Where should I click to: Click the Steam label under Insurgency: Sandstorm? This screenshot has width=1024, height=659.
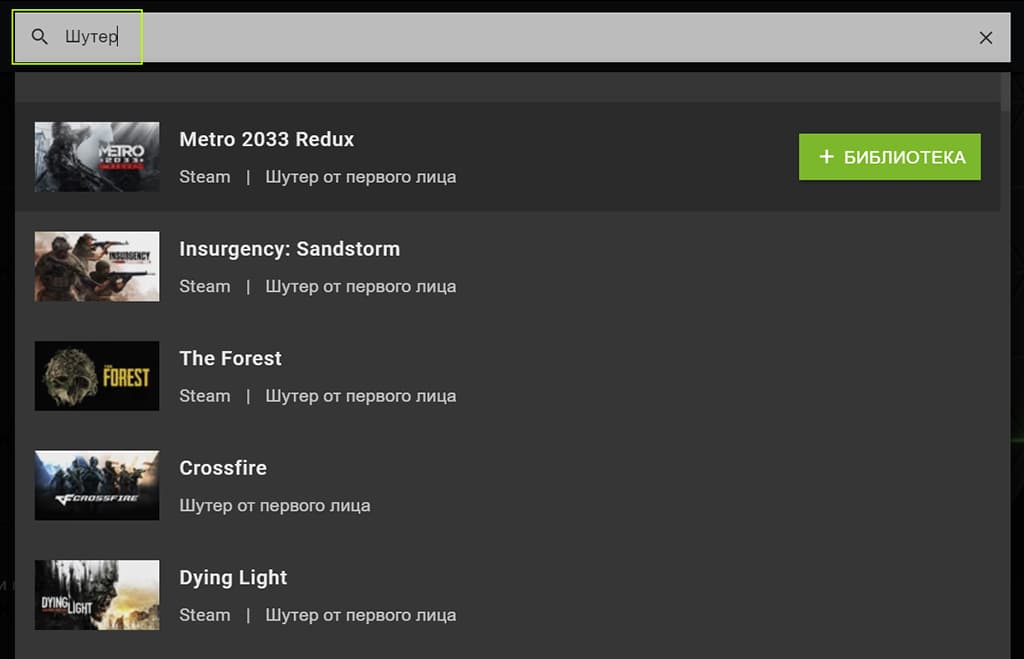(x=204, y=287)
